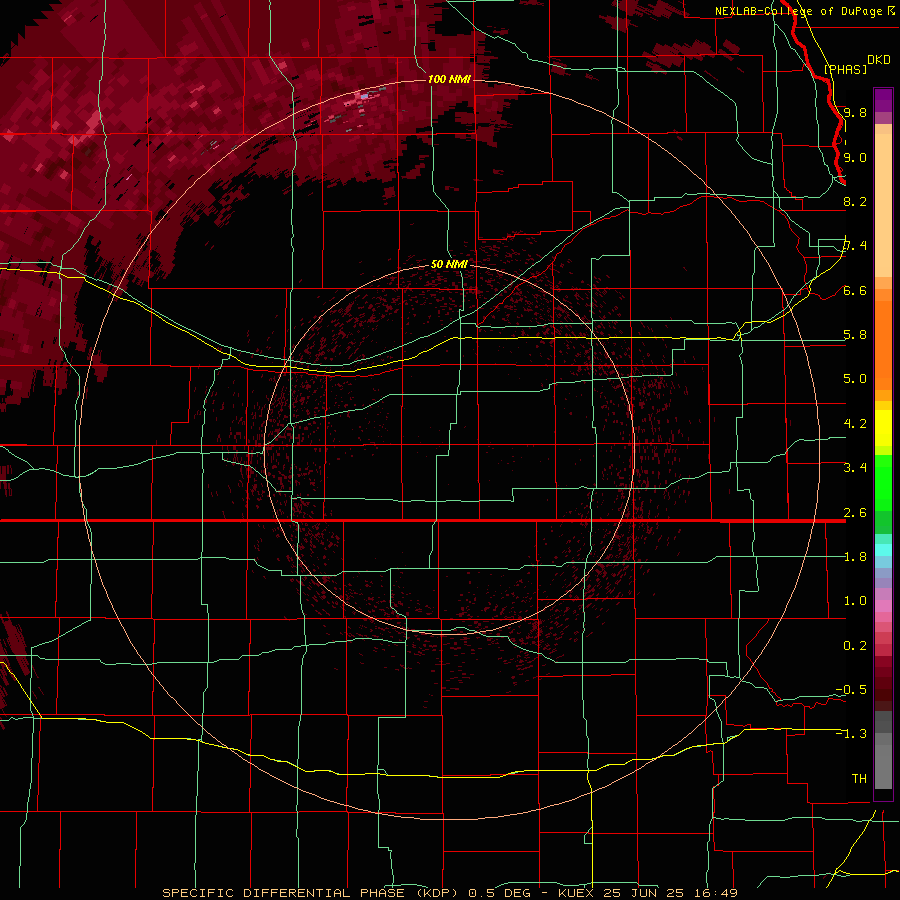Select the large peach segment of the color bar

pos(883,205)
